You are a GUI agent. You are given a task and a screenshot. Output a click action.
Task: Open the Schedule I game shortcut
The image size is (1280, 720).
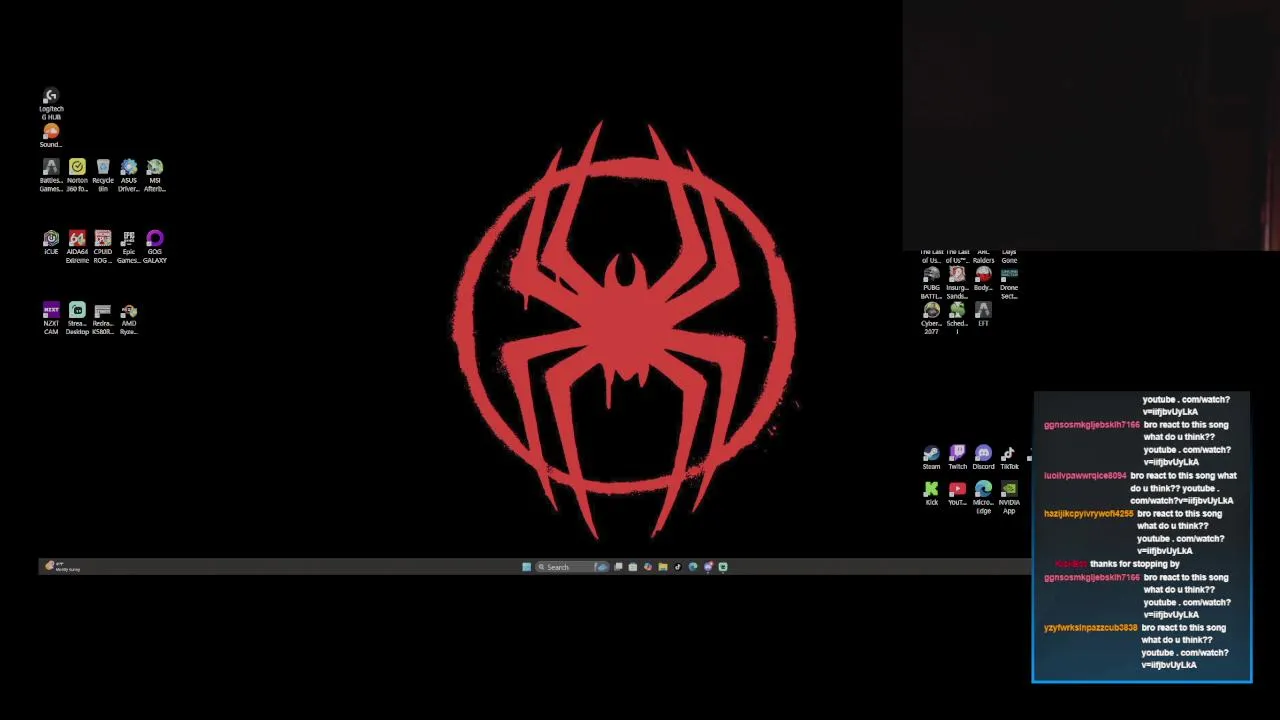[x=957, y=319]
